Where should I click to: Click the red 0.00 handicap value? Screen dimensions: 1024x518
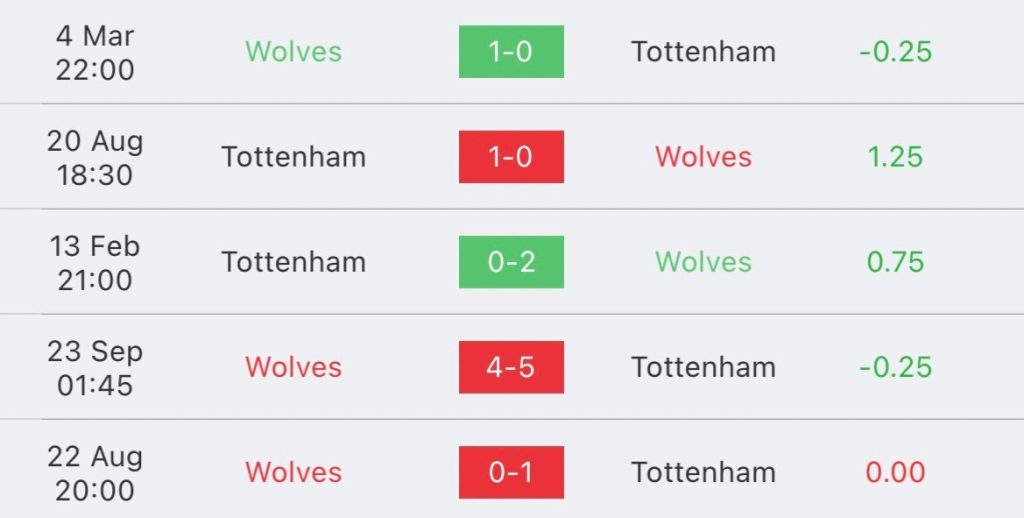click(895, 472)
